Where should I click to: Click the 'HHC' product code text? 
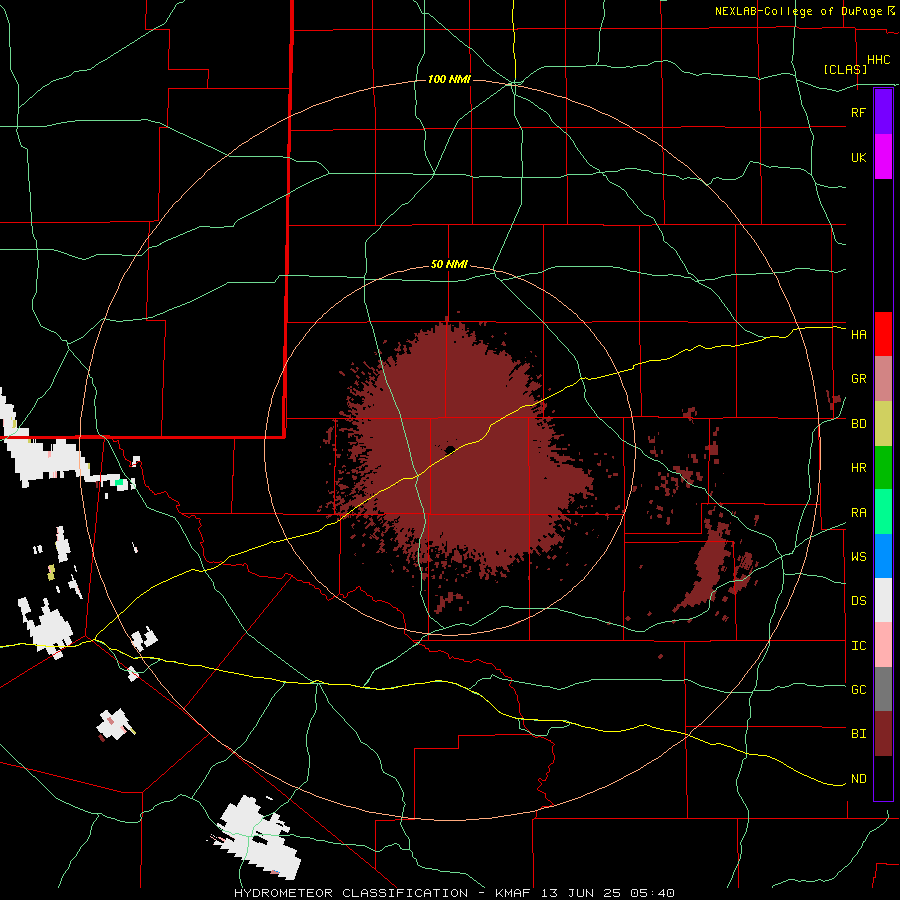pyautogui.click(x=878, y=60)
